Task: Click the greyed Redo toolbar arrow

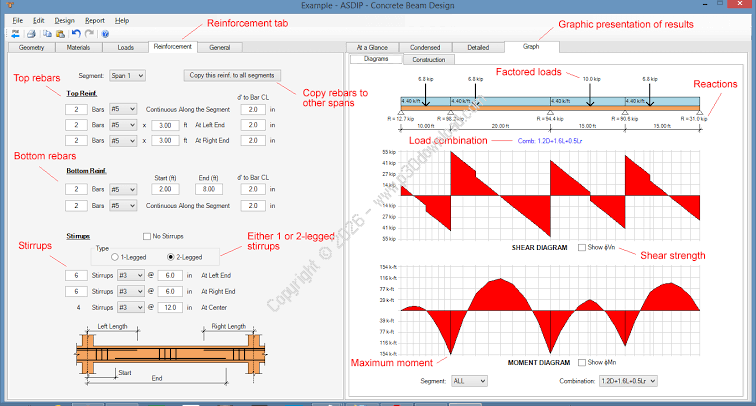Action: coord(89,34)
